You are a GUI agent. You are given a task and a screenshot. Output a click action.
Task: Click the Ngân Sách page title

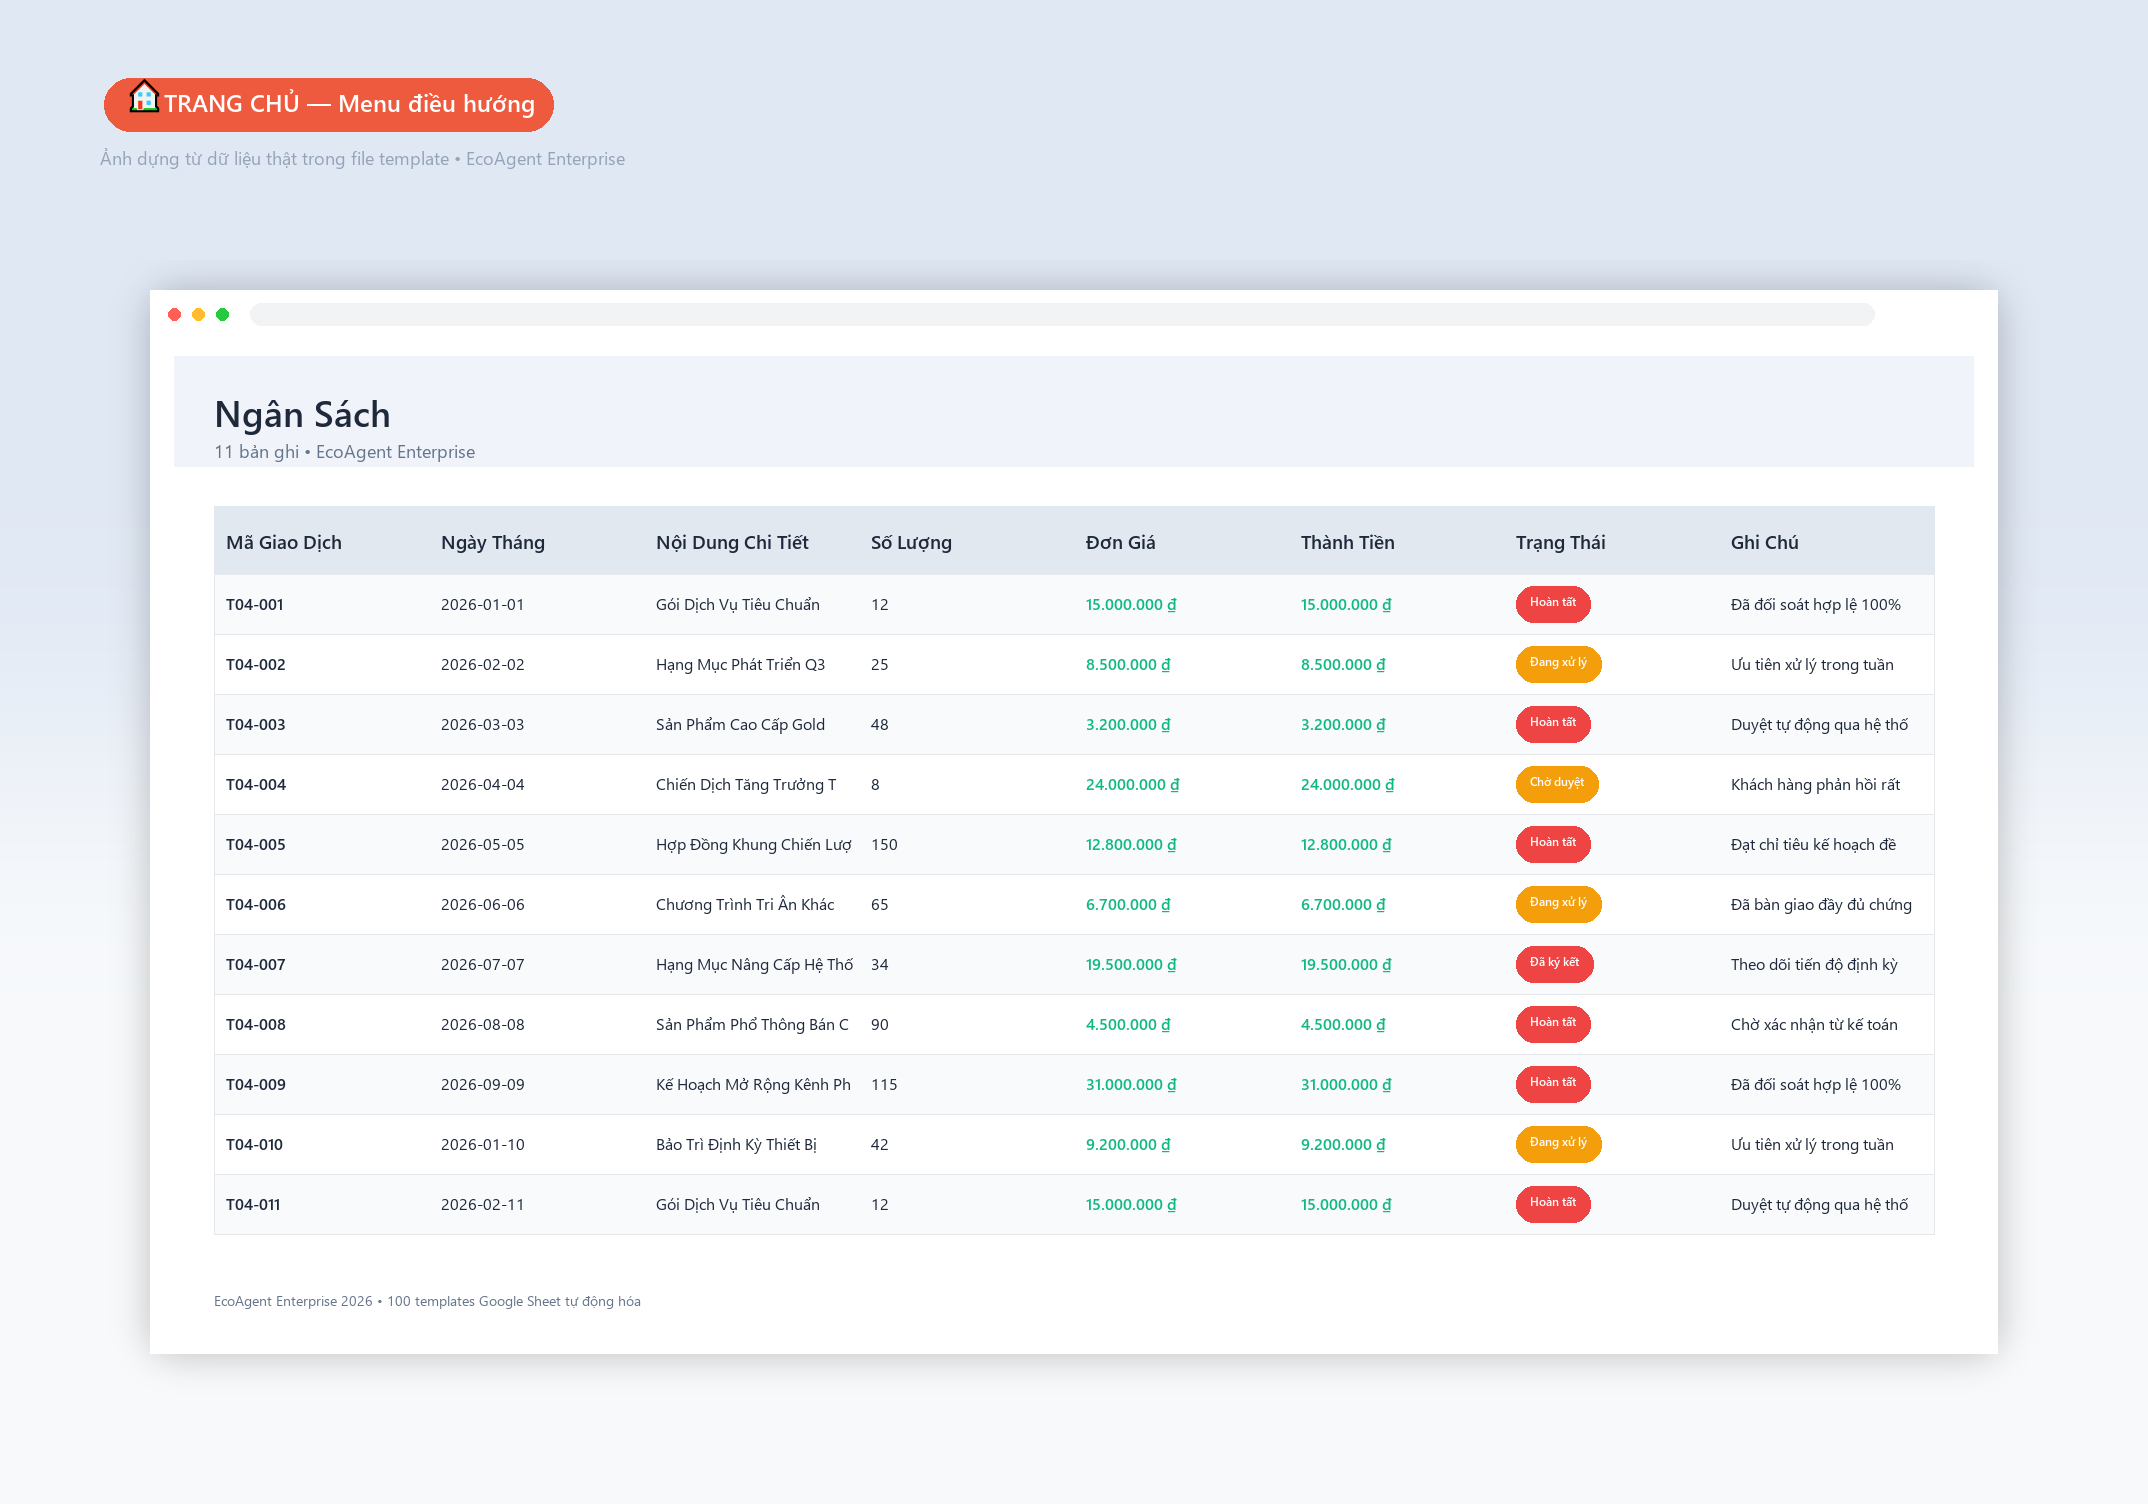tap(302, 414)
